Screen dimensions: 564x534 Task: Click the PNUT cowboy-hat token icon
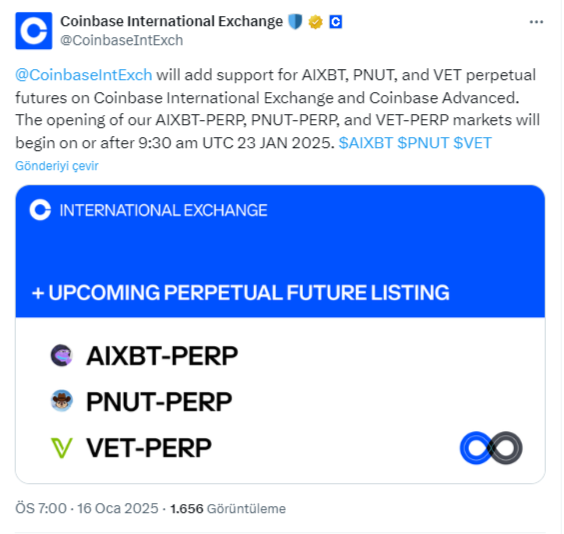(x=62, y=401)
